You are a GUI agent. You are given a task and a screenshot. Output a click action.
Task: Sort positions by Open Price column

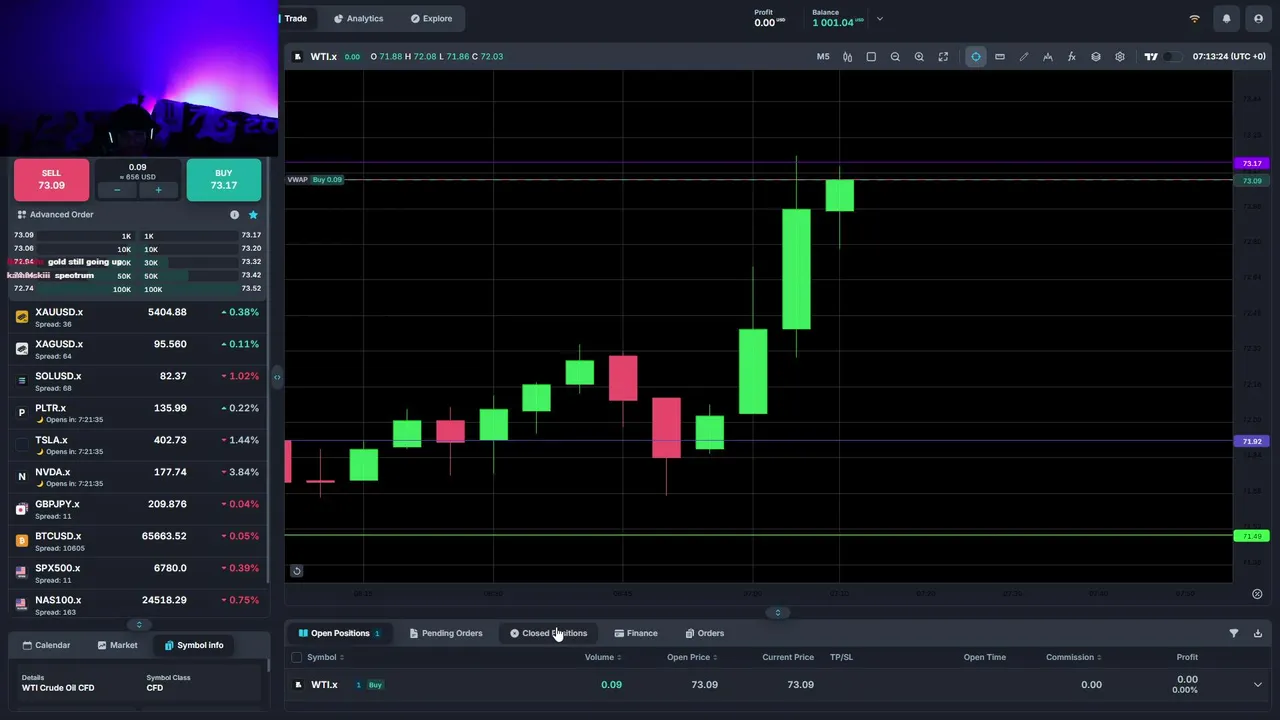pyautogui.click(x=692, y=657)
